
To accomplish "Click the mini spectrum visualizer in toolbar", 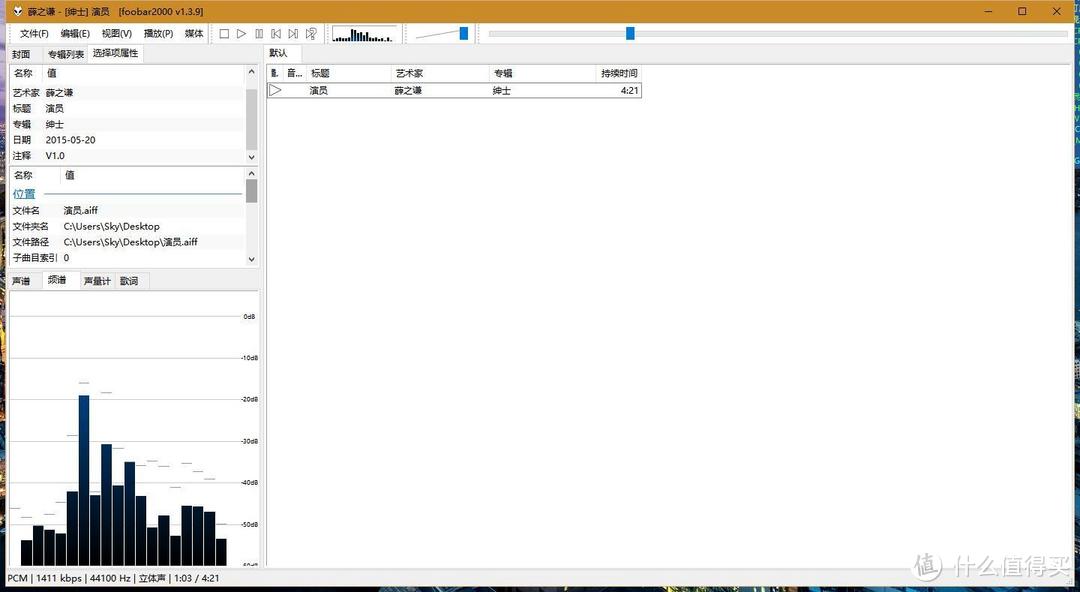I will coord(364,34).
